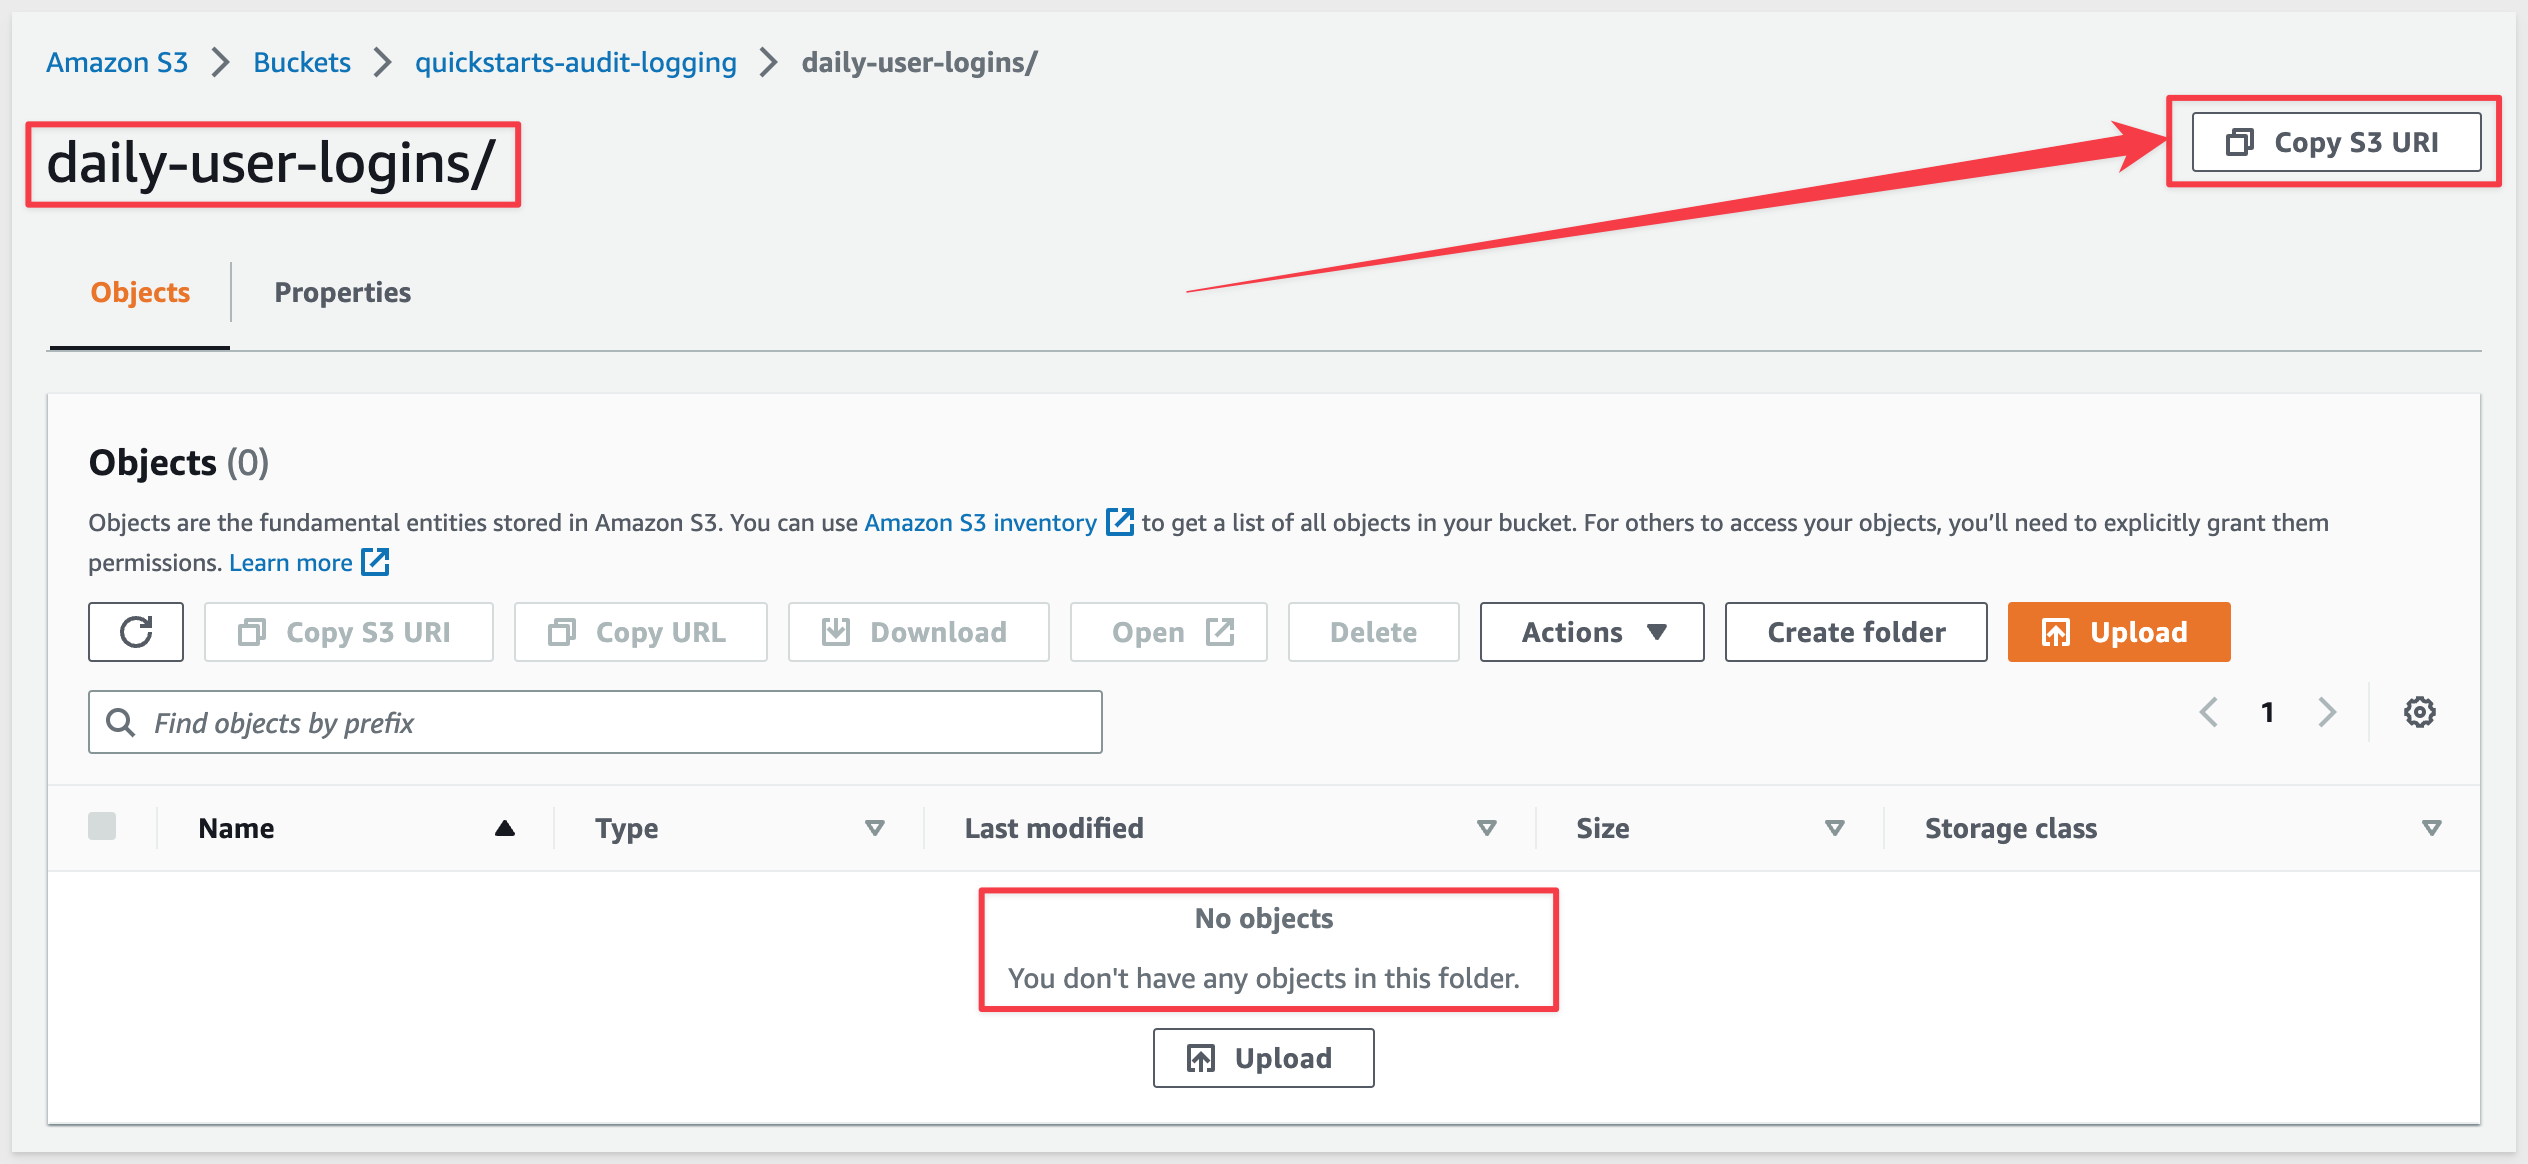Click the Objects (0) section heading

click(179, 462)
